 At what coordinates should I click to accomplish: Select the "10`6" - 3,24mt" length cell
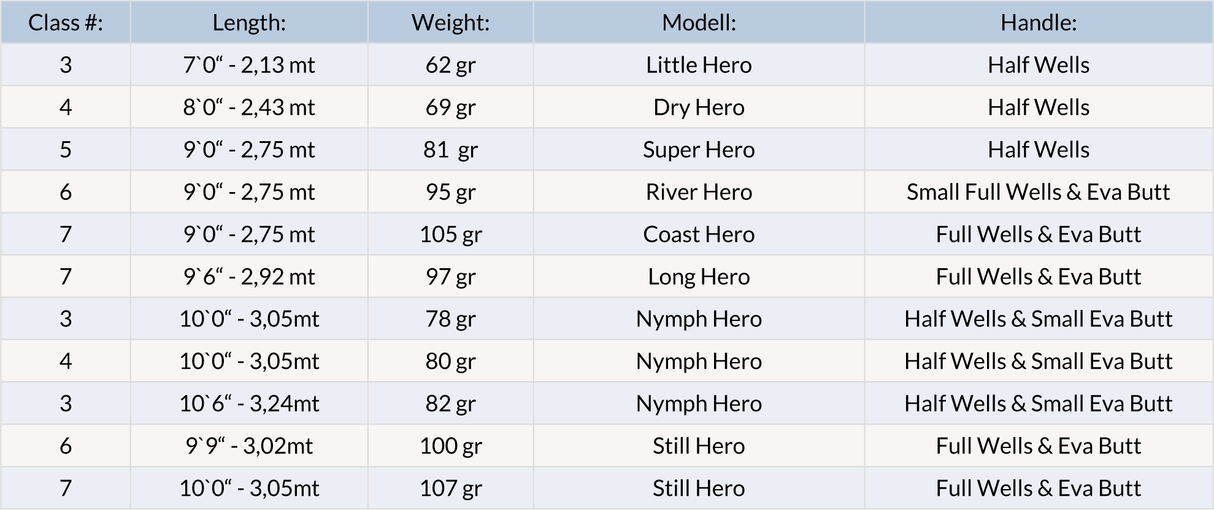[x=249, y=404]
